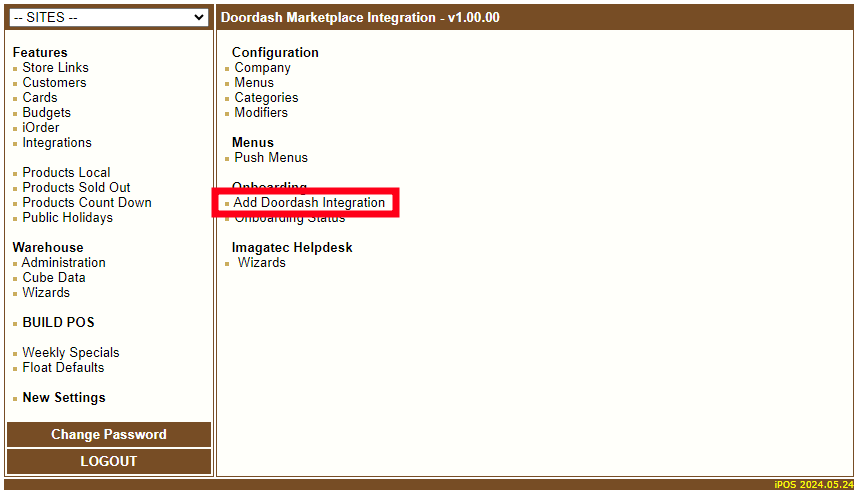This screenshot has width=855, height=491.
Task: Open Modifiers configuration page
Action: pos(261,113)
